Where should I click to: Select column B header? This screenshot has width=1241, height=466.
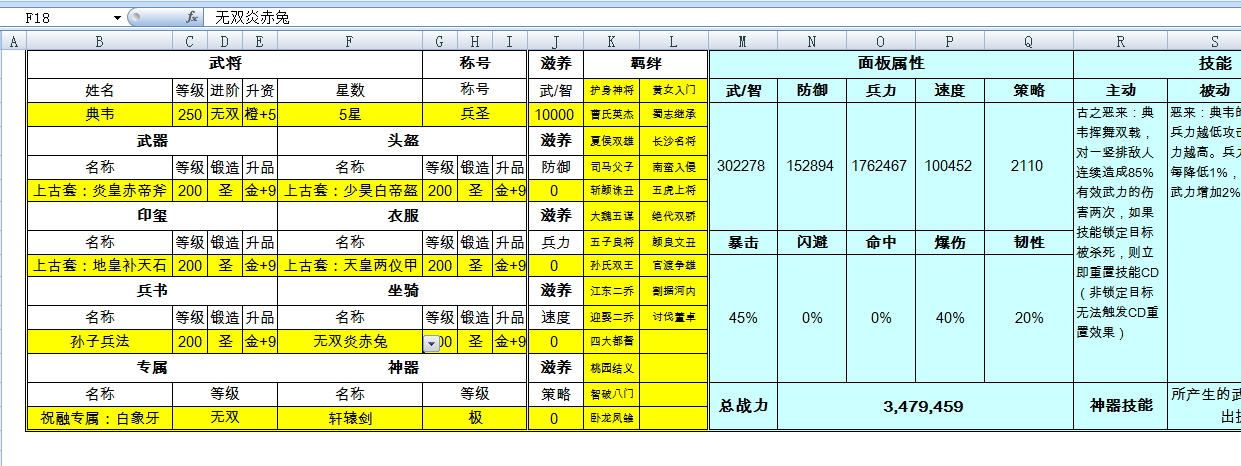tap(99, 41)
